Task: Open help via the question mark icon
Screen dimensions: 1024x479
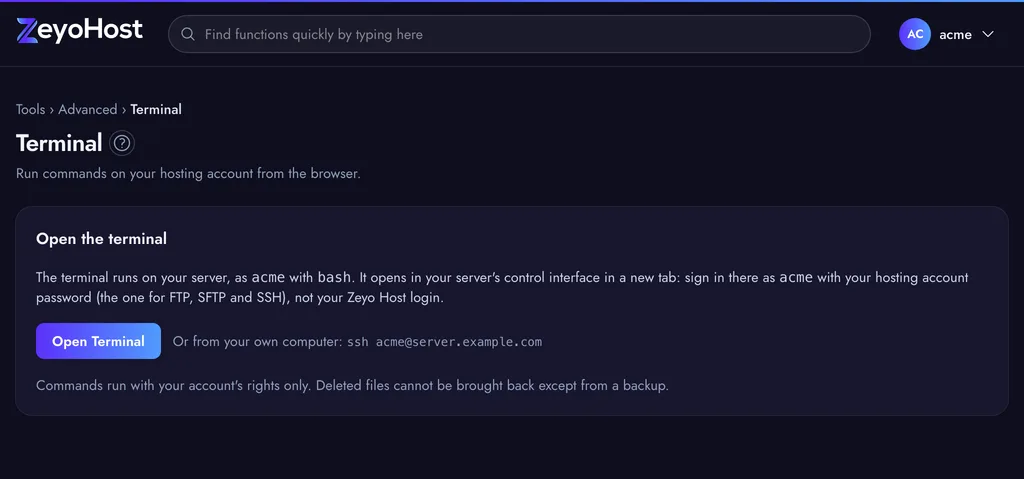Action: [x=122, y=143]
